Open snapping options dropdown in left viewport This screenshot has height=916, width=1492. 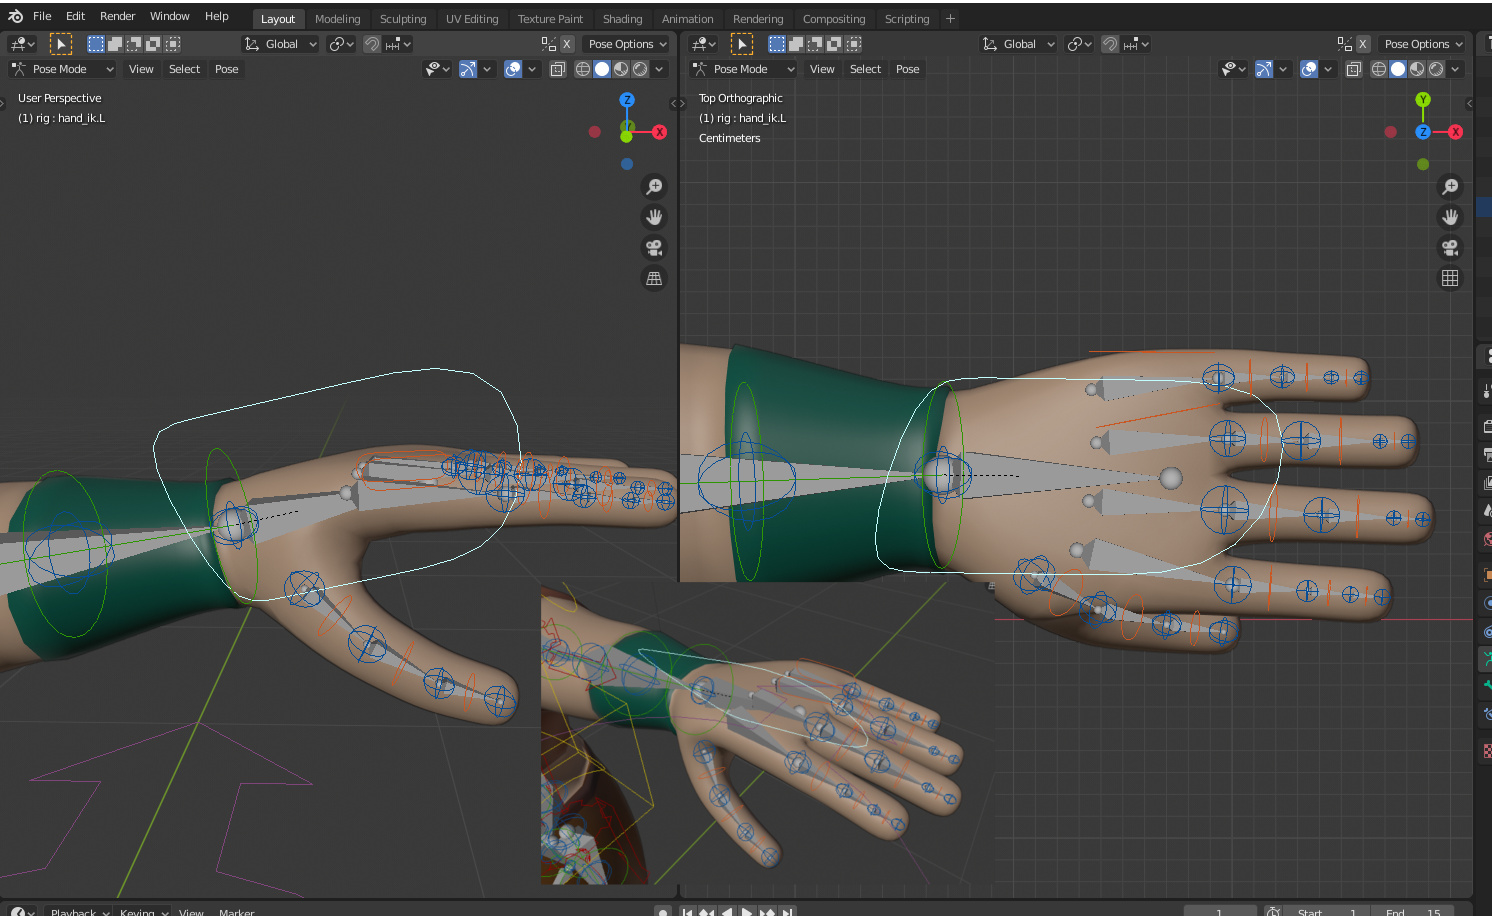point(398,44)
